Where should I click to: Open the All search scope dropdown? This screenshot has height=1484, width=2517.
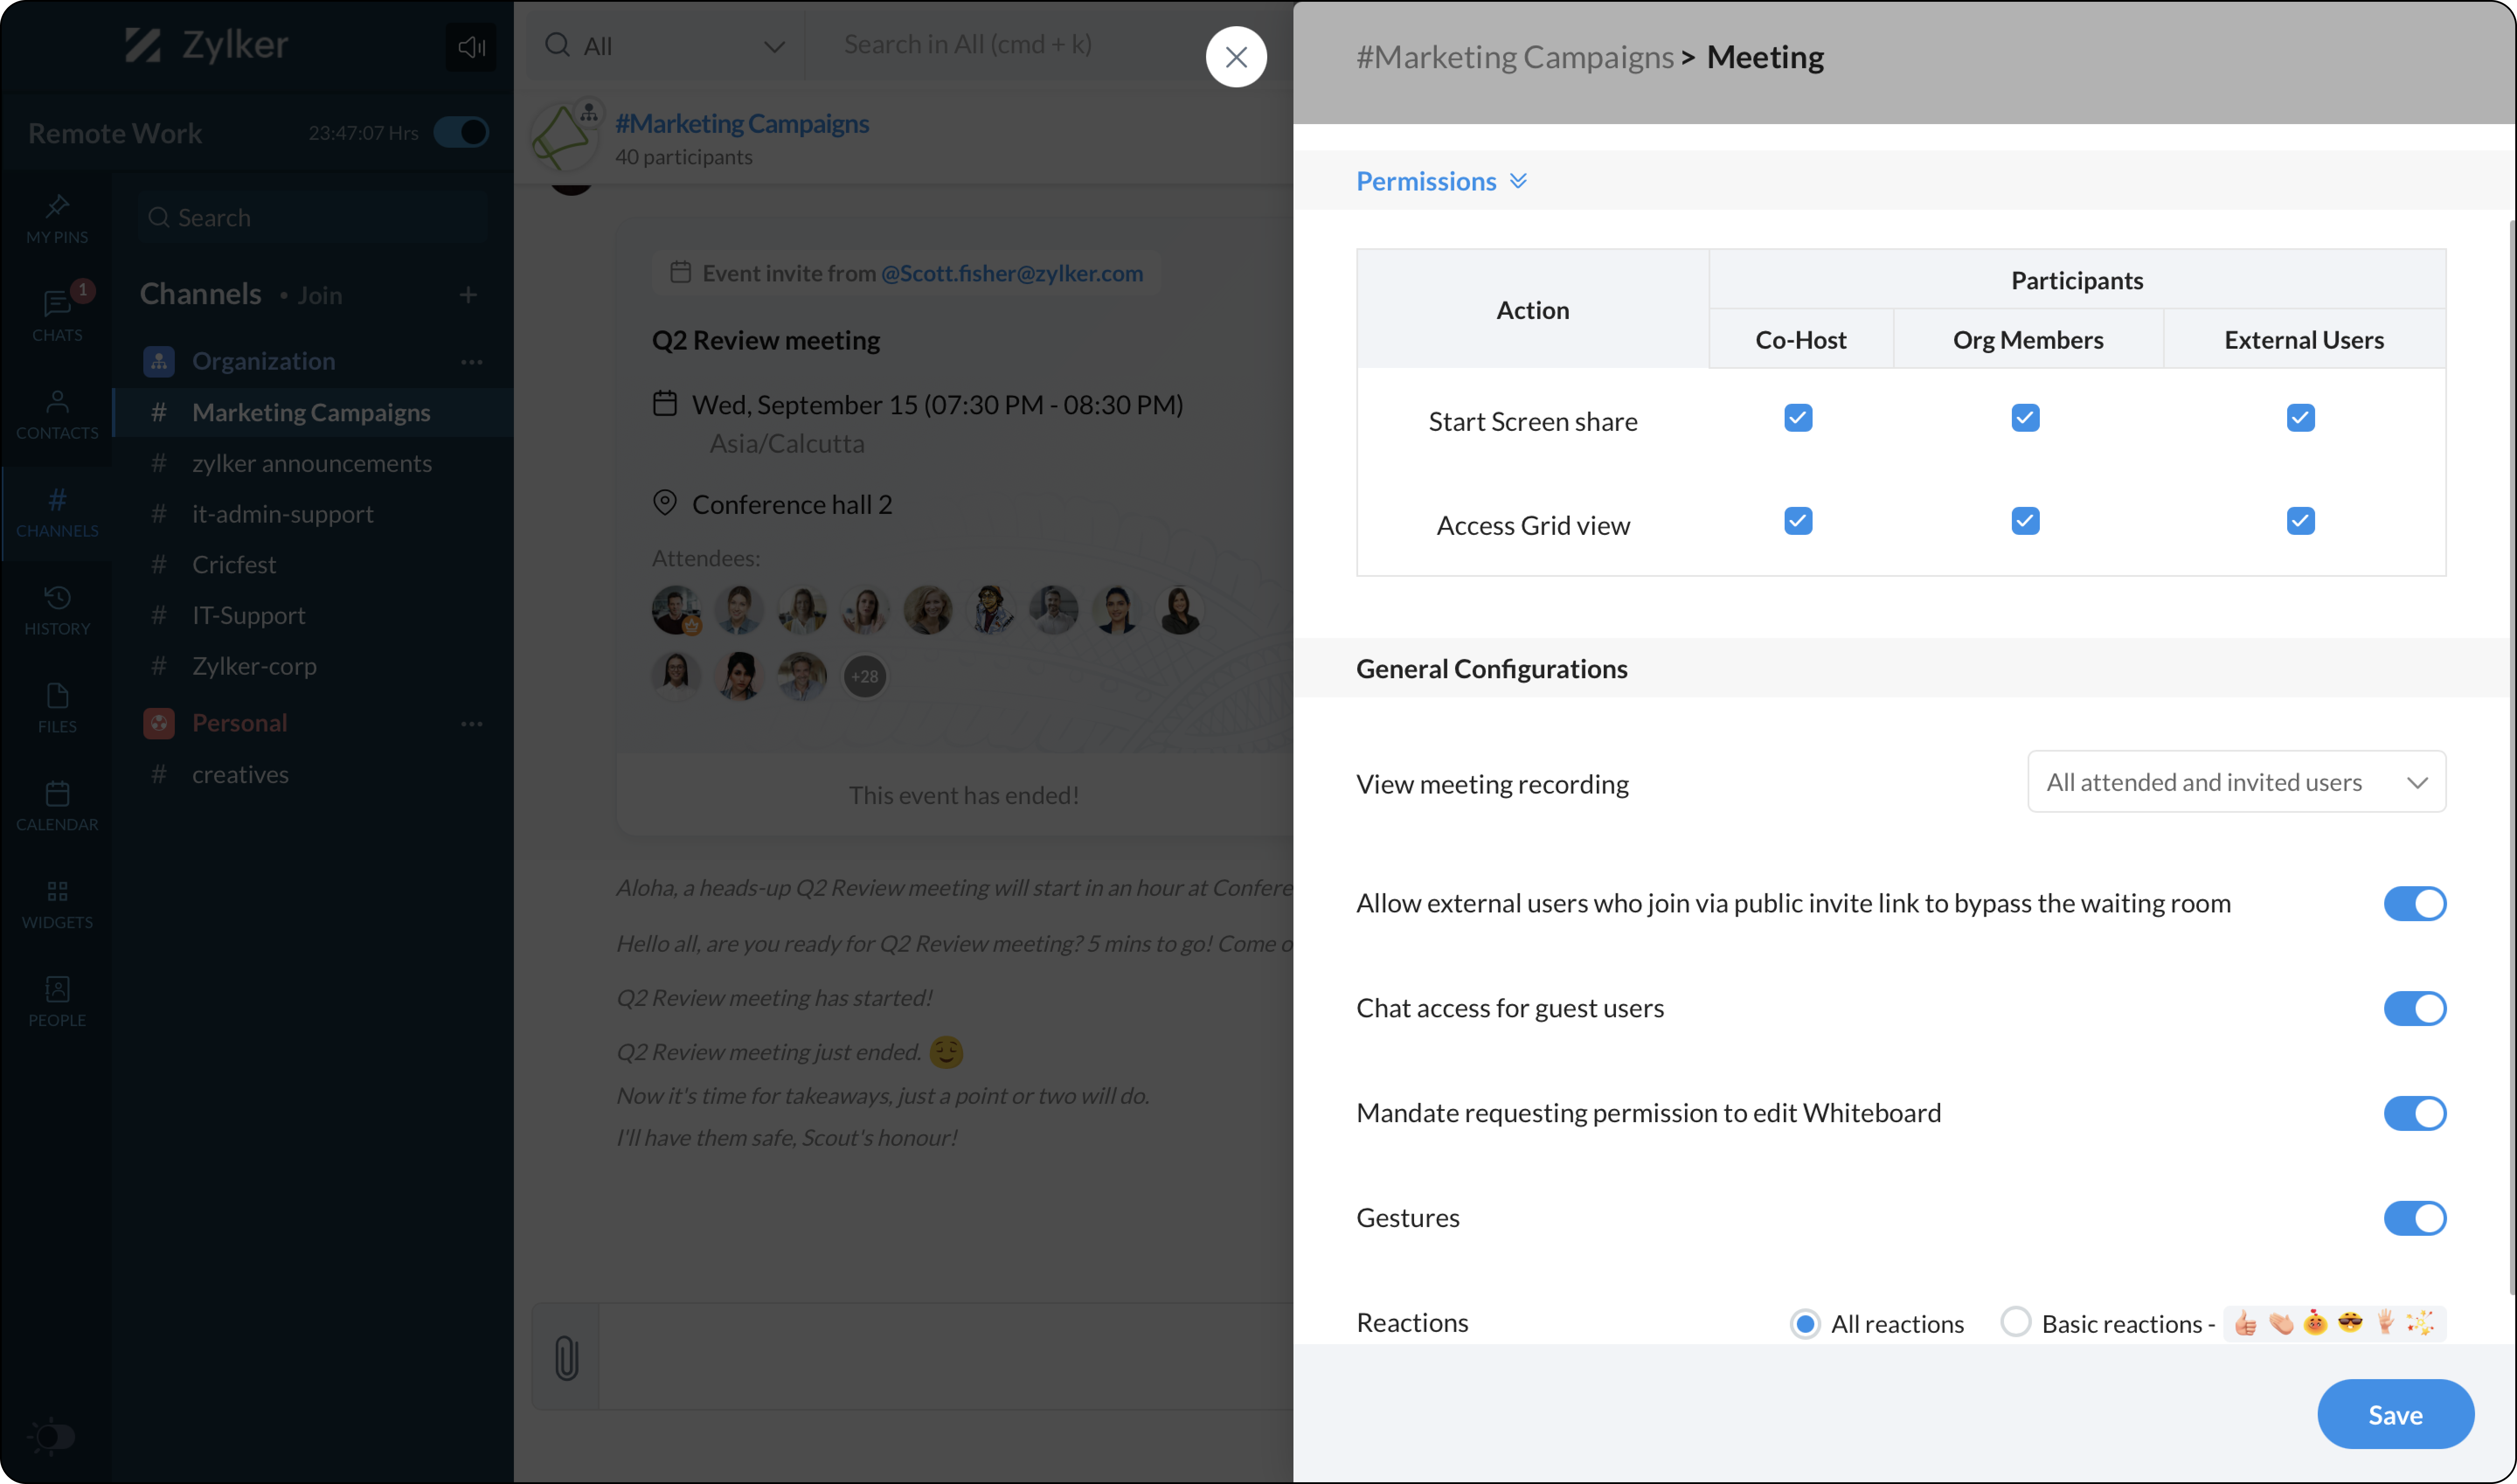pos(664,46)
